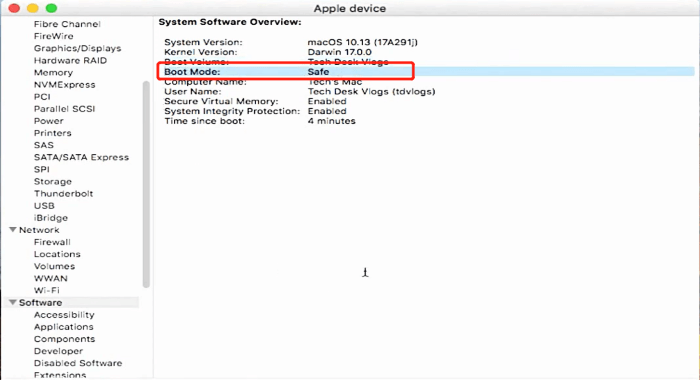Select Hardware RAID entry
Image resolution: width=700 pixels, height=380 pixels.
[x=70, y=60]
